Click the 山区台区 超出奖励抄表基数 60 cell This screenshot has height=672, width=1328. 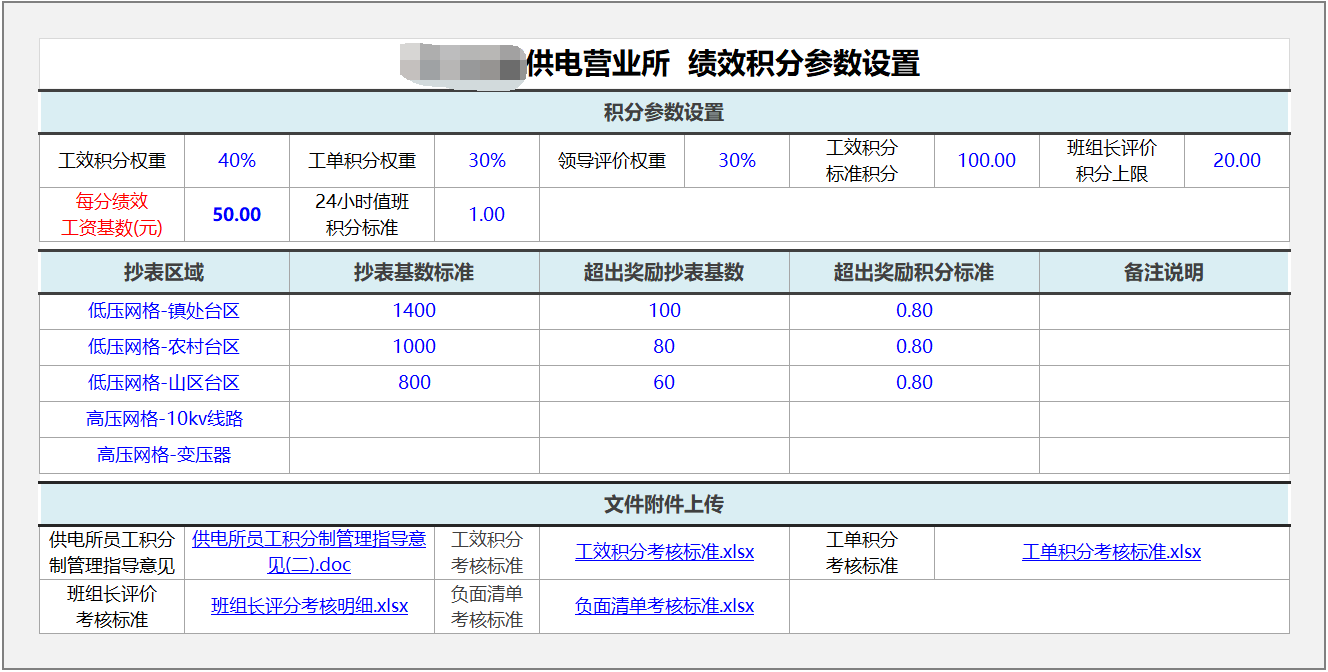tap(664, 383)
